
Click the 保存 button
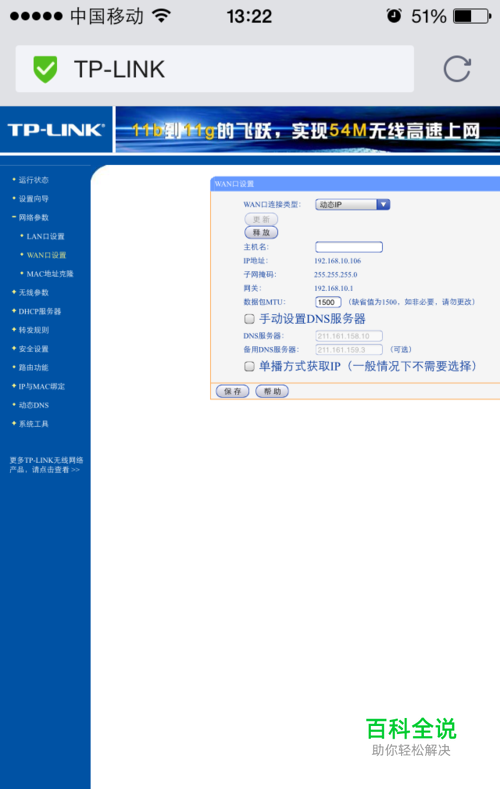point(232,391)
